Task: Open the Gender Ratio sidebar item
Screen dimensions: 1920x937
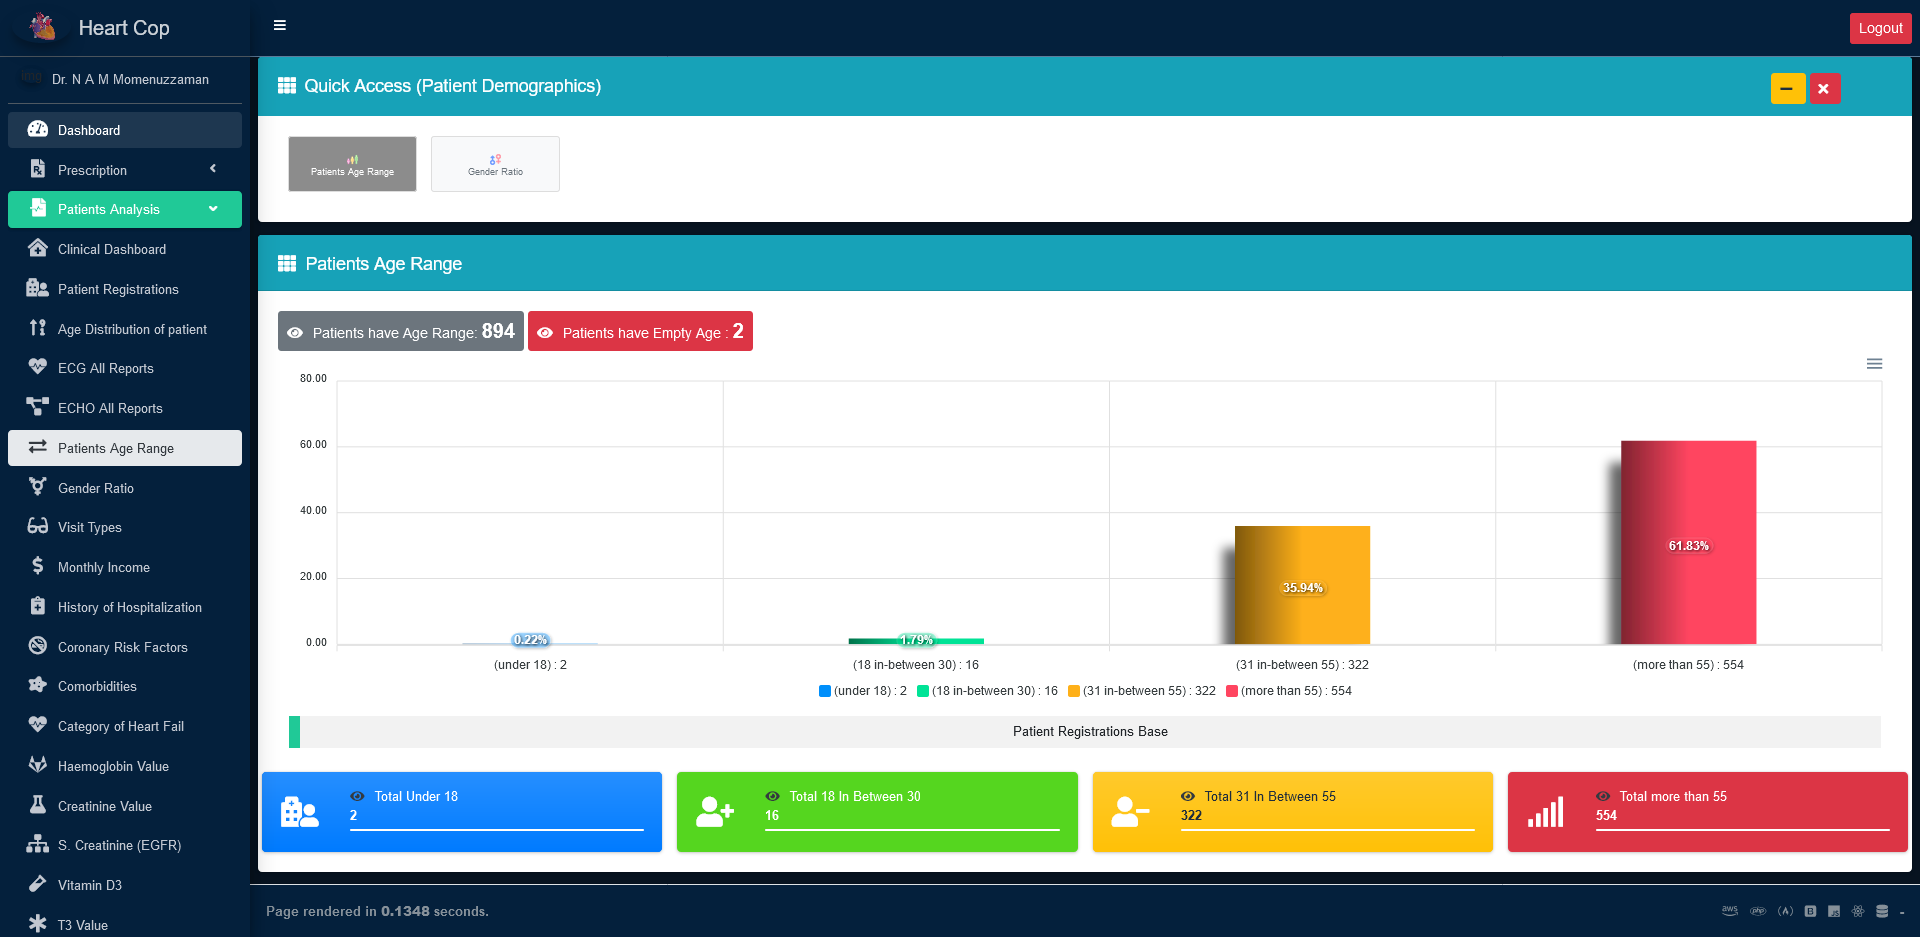Action: click(96, 488)
